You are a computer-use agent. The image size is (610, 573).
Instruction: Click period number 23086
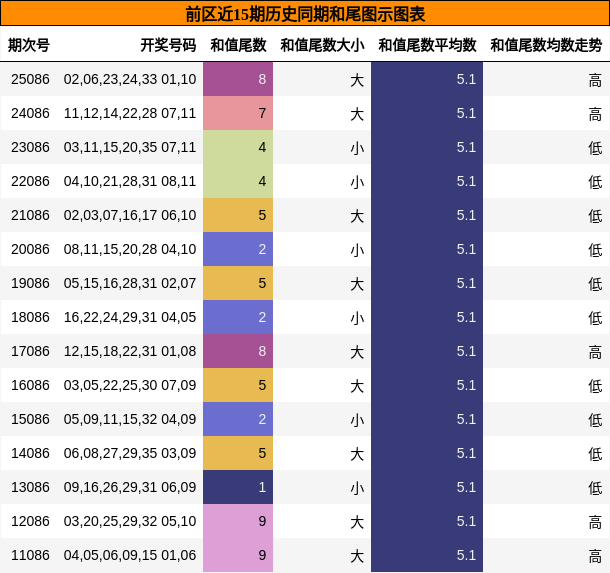click(x=30, y=147)
